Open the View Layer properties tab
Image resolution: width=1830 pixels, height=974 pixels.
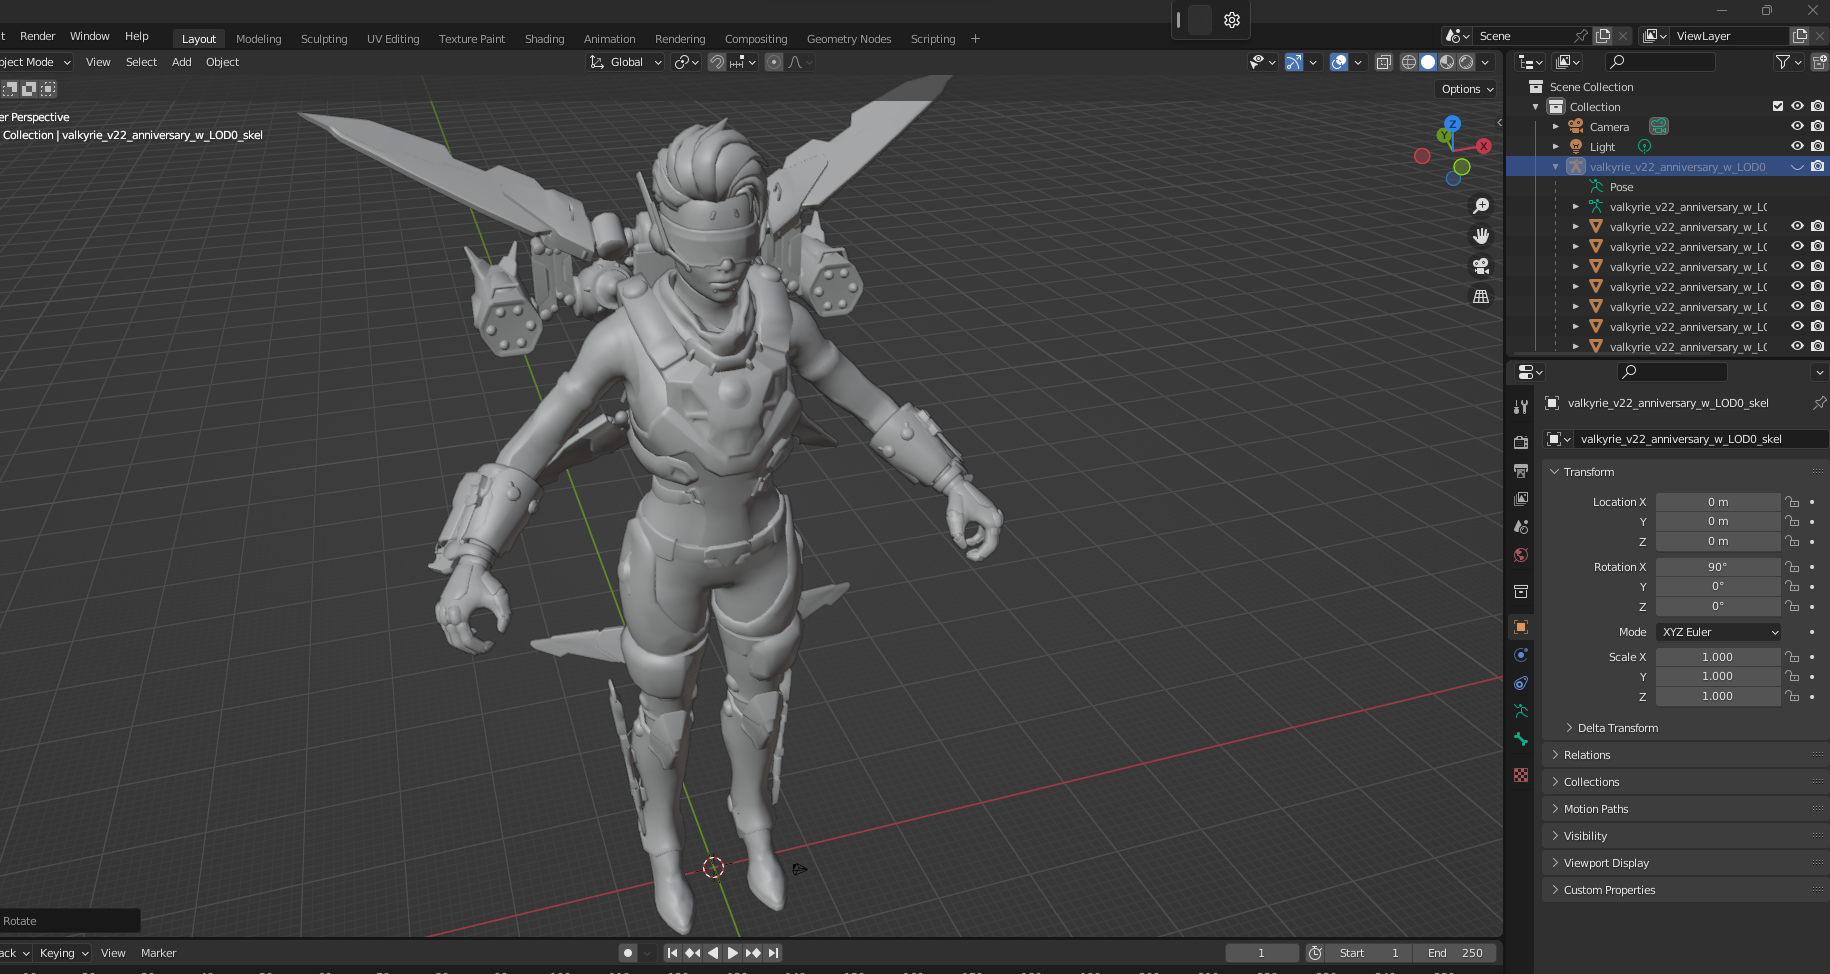point(1521,498)
